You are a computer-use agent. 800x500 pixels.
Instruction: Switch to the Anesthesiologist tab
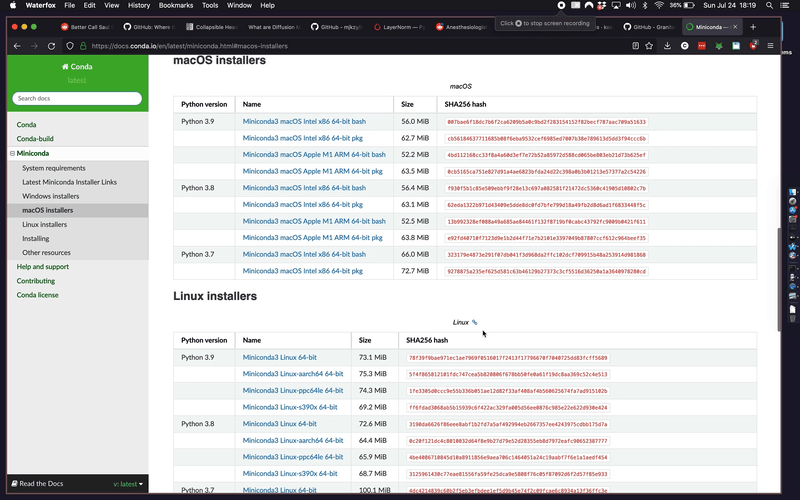(462, 27)
